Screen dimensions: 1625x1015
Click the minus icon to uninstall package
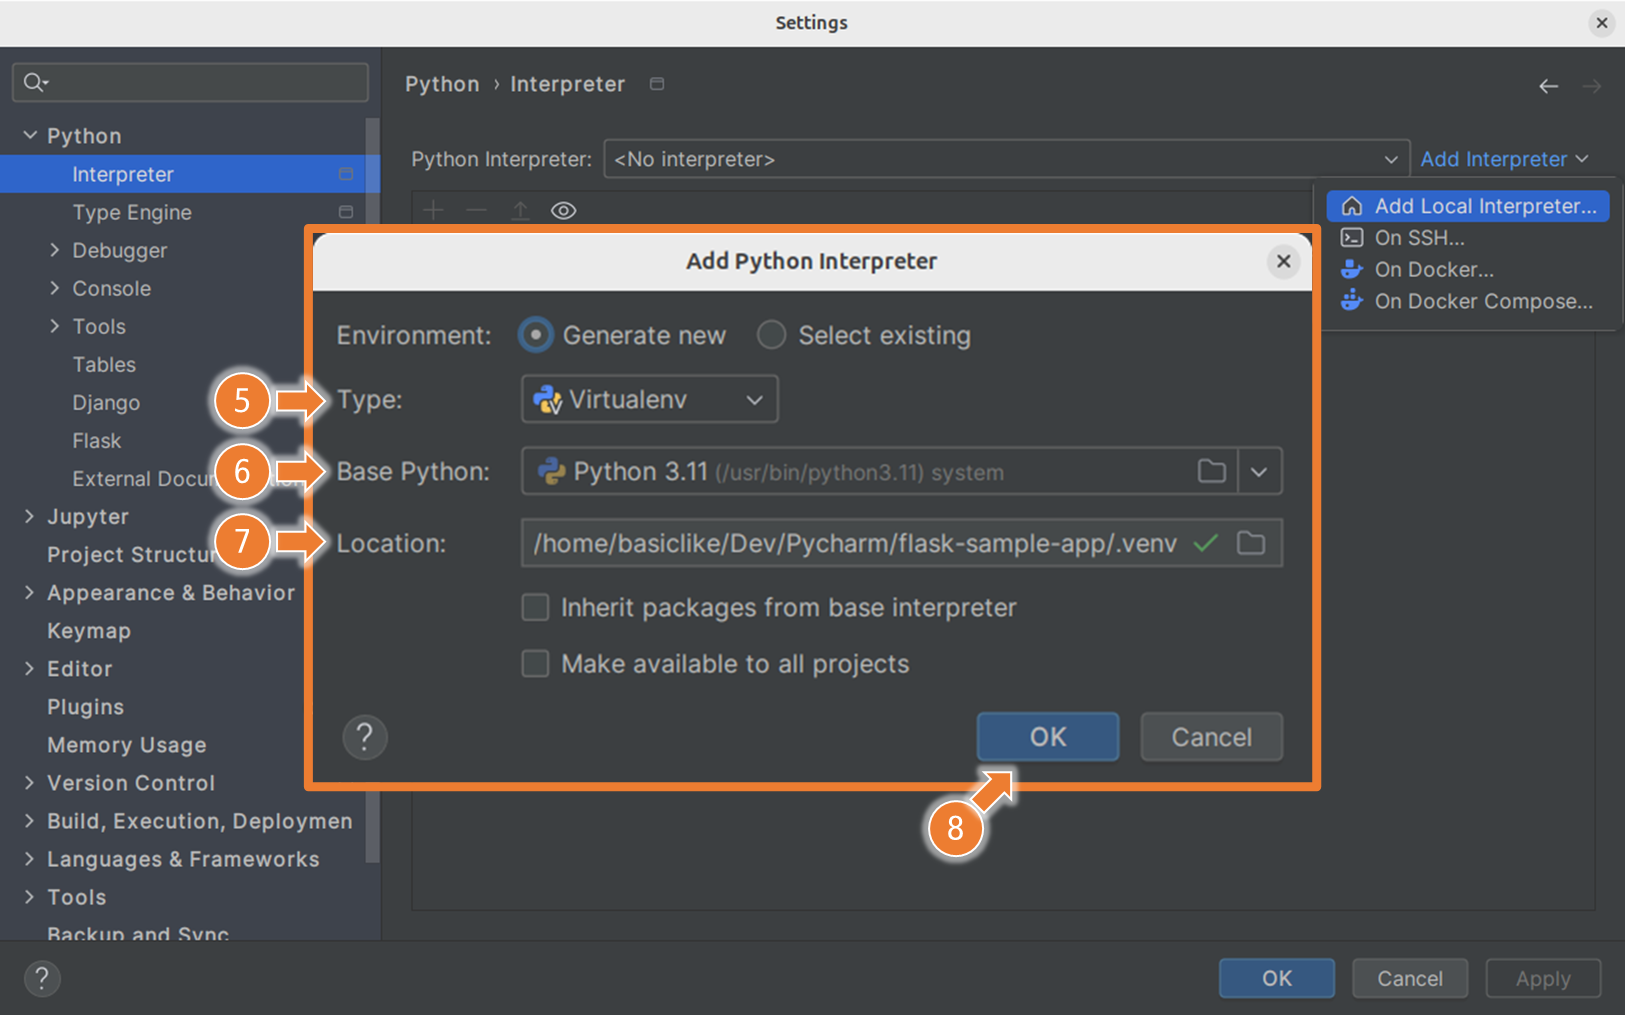click(x=477, y=210)
